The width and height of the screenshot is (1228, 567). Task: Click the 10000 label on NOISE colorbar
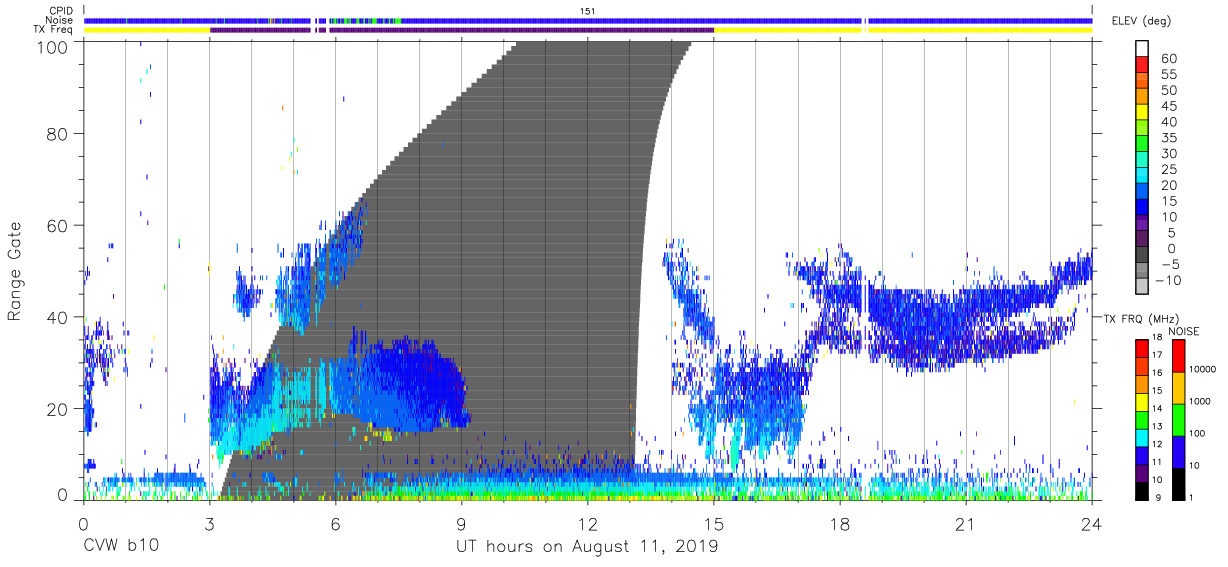[1204, 368]
